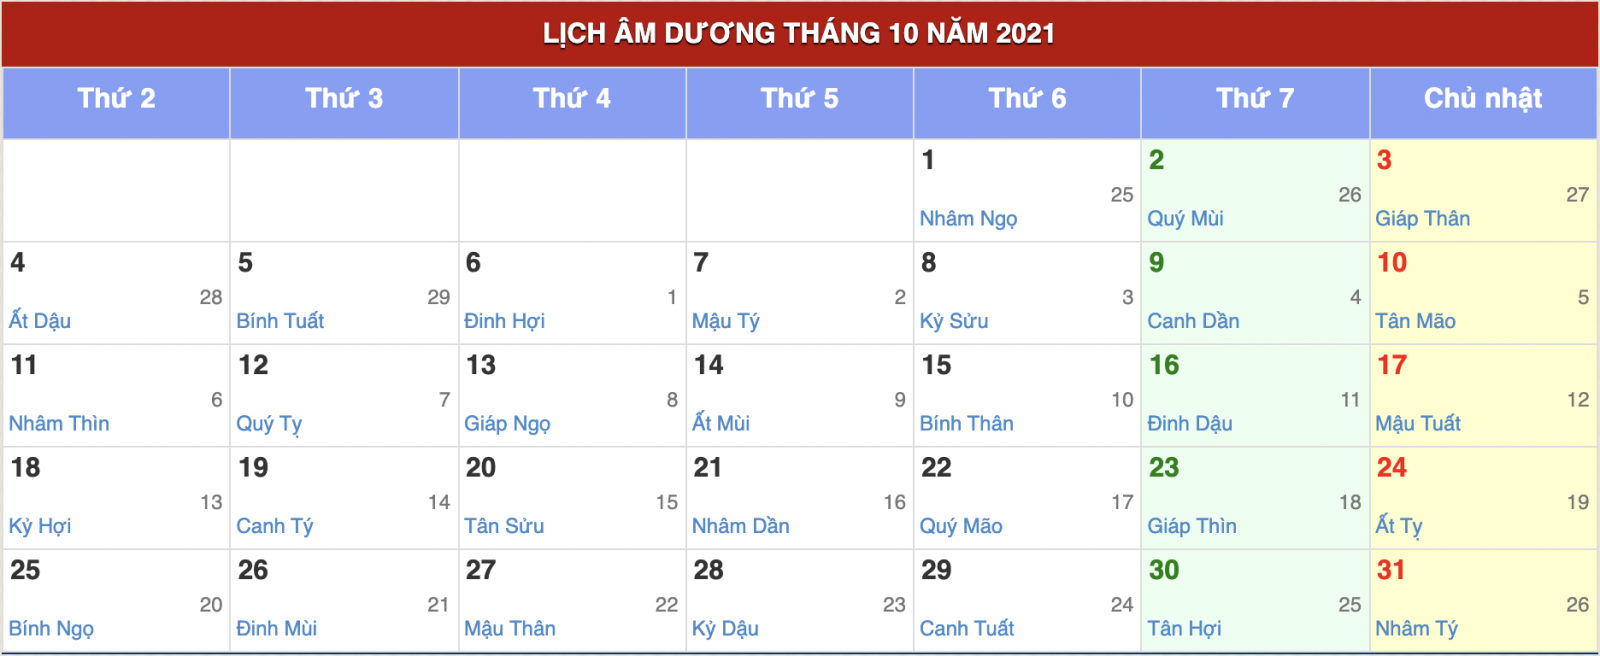This screenshot has width=1600, height=656.
Task: Open date 20 Tân Sửu
Action: point(572,498)
